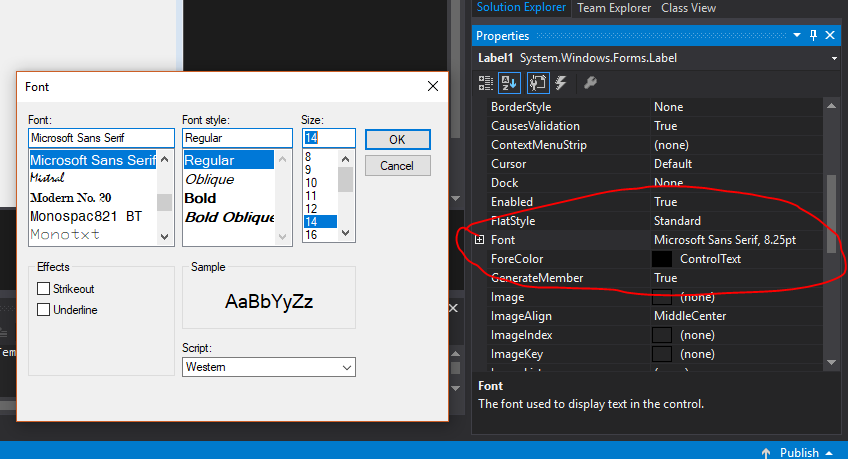The width and height of the screenshot is (848, 459).
Task: Click the ImageIndex property swatch
Action: pos(662,335)
